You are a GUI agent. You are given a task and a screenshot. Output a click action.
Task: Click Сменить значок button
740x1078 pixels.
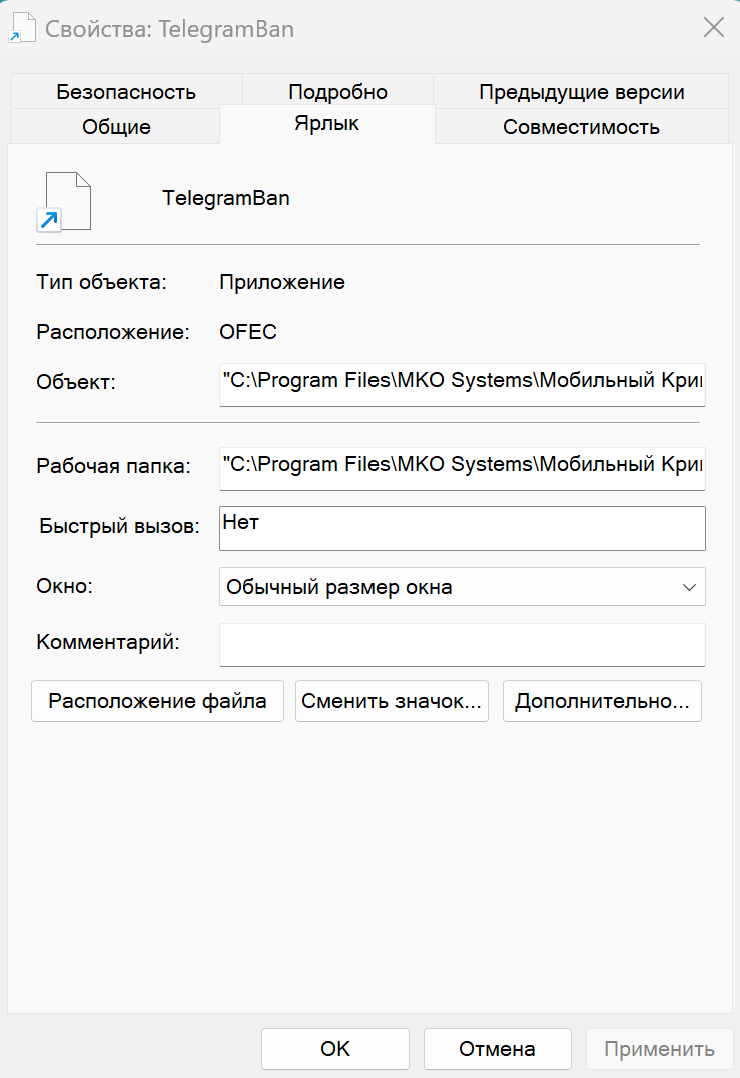point(392,701)
